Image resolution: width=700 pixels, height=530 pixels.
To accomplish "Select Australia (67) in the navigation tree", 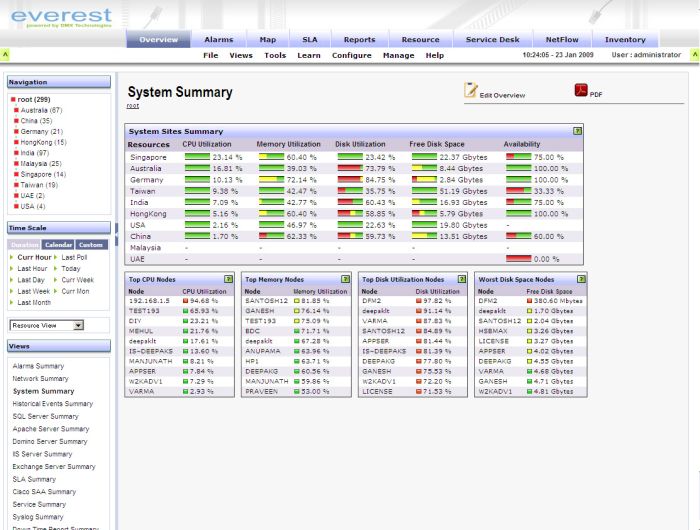I will pyautogui.click(x=41, y=110).
